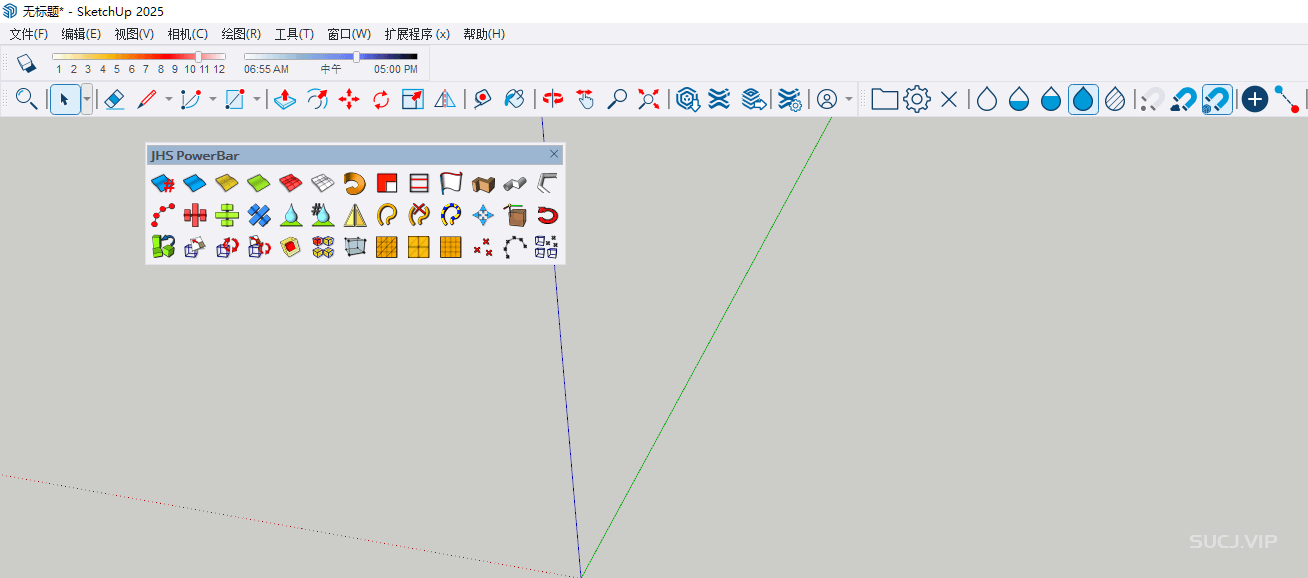Open the 视图(V) menu
Image resolution: width=1308 pixels, height=578 pixels.
(134, 34)
